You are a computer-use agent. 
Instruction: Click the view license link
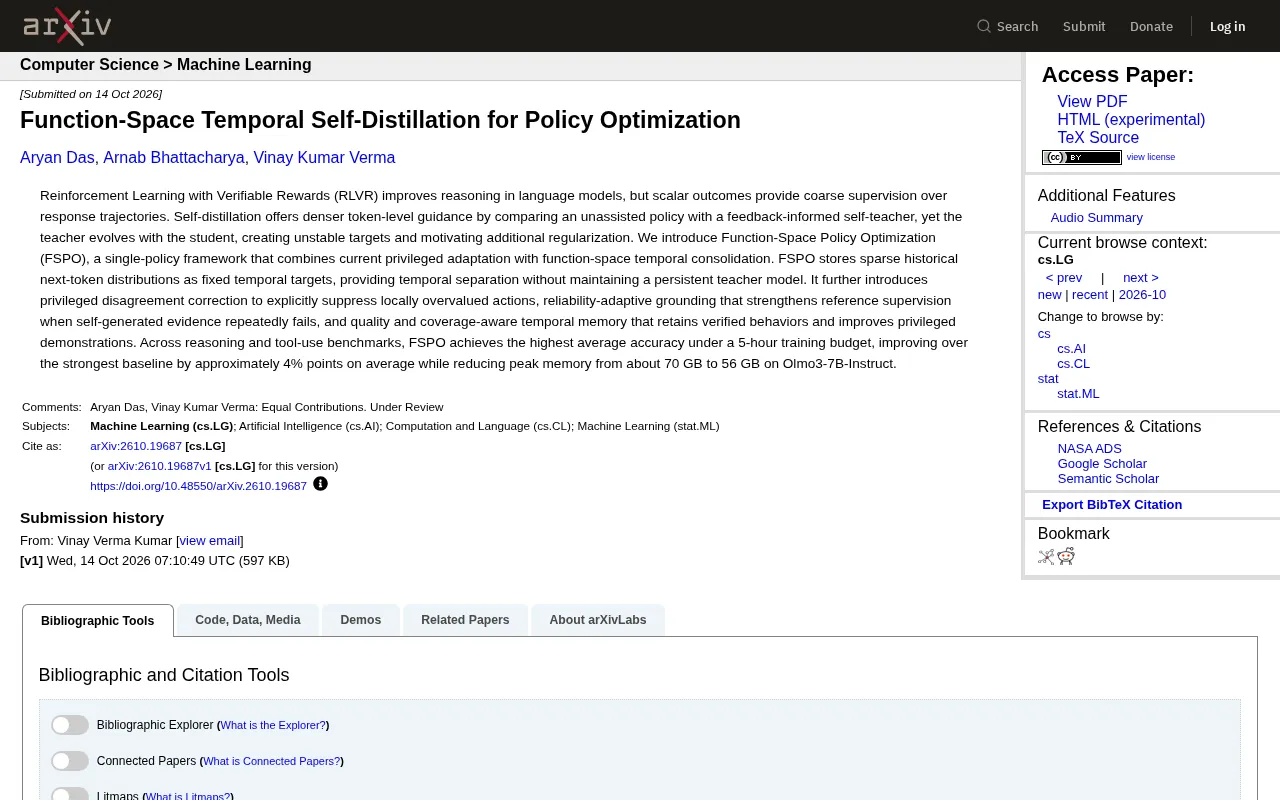1151,157
